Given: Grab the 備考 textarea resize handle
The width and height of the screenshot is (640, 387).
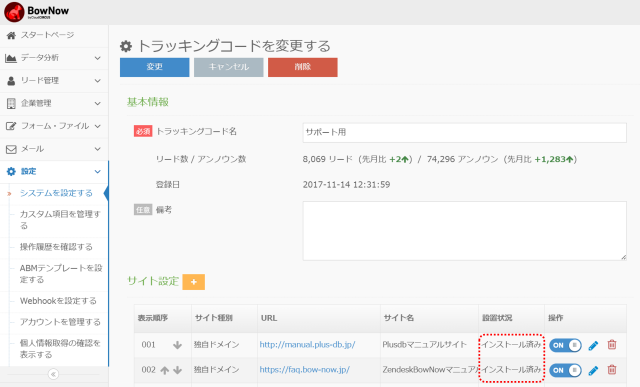Looking at the screenshot, I should (x=623, y=257).
